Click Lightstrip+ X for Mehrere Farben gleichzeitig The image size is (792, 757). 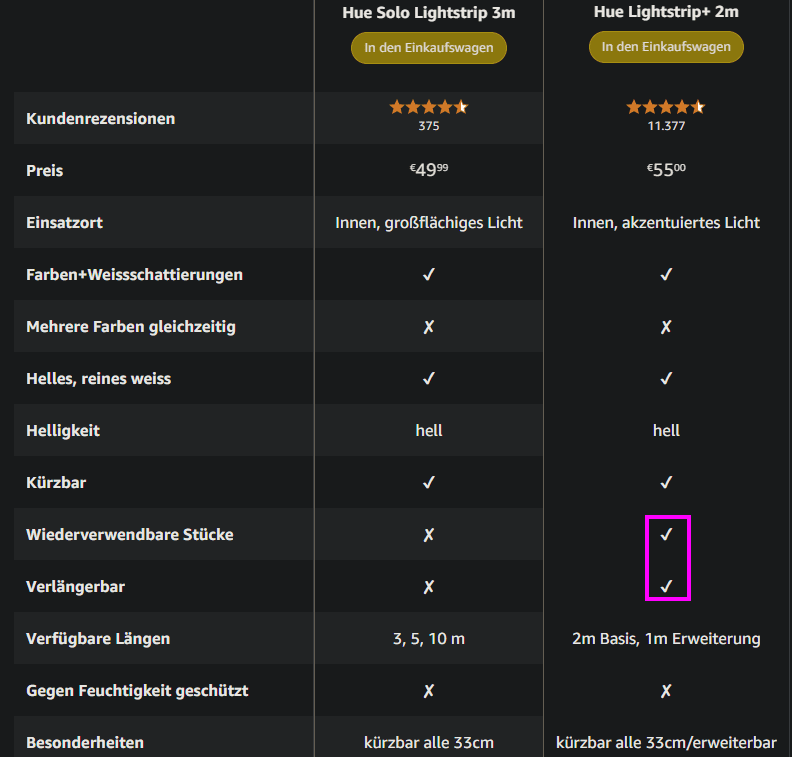pyautogui.click(x=666, y=327)
